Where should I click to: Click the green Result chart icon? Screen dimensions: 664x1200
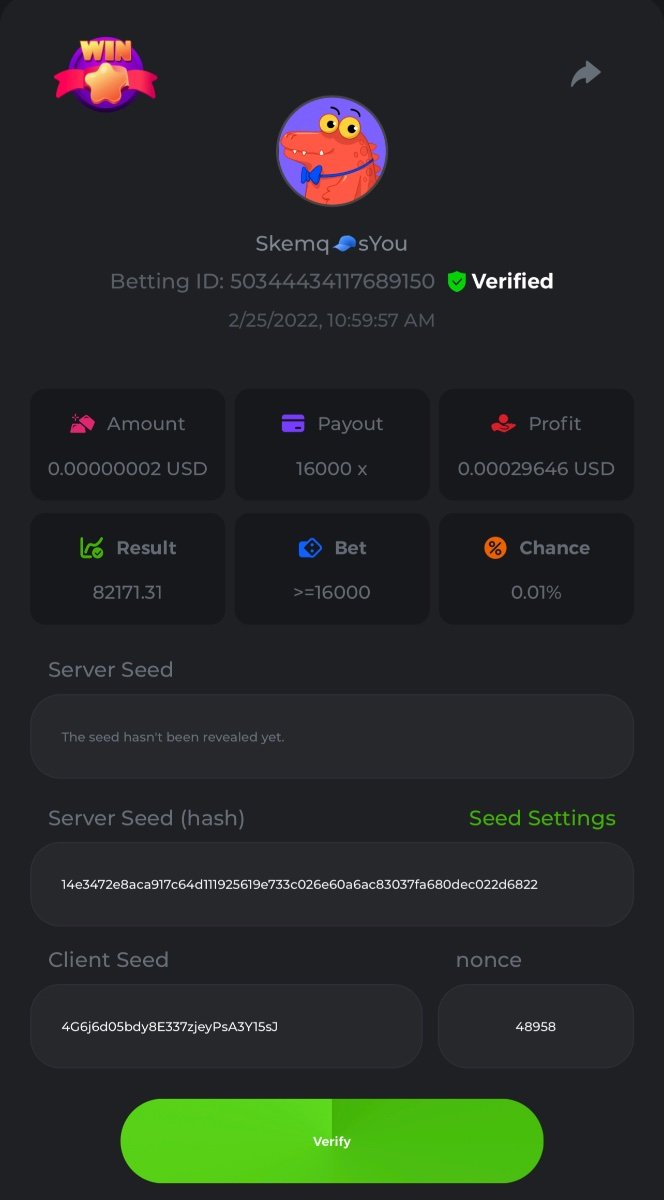92,548
